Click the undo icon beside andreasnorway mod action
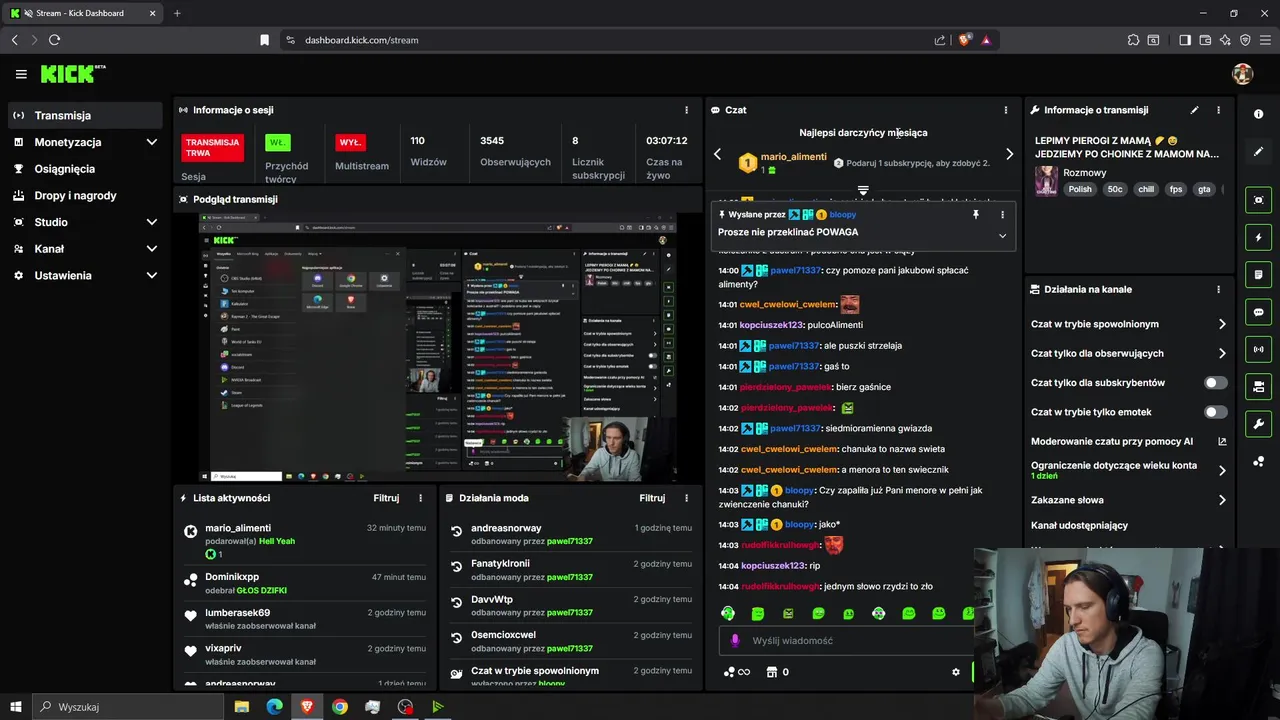Image resolution: width=1280 pixels, height=720 pixels. 457,531
